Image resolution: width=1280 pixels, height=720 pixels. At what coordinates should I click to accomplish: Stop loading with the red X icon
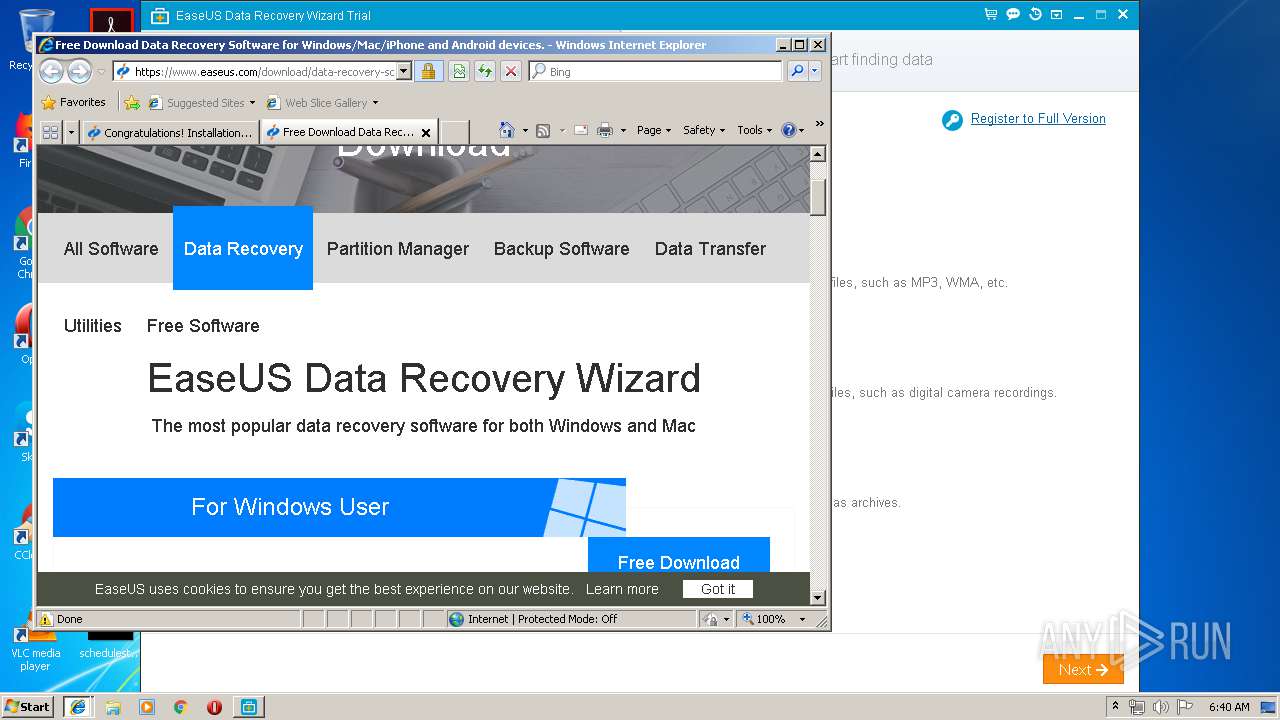pyautogui.click(x=511, y=71)
